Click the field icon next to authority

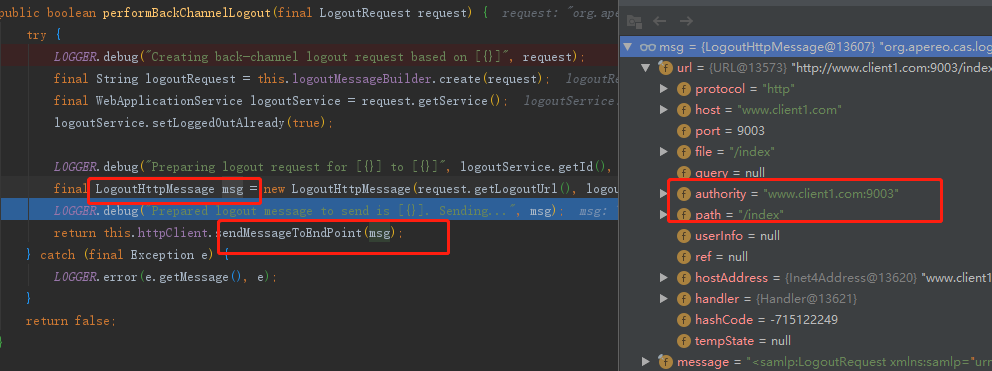point(684,194)
